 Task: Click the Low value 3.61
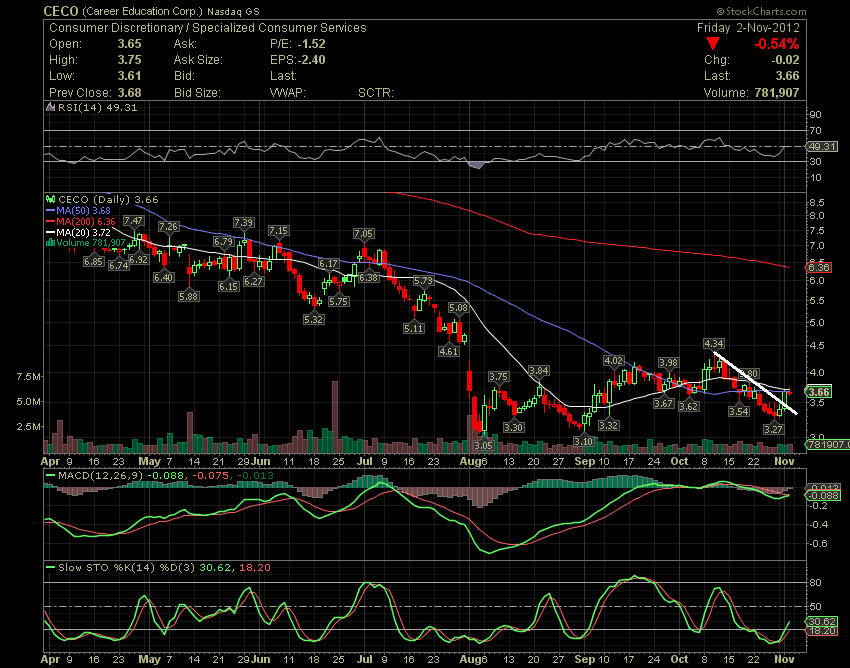(x=130, y=76)
